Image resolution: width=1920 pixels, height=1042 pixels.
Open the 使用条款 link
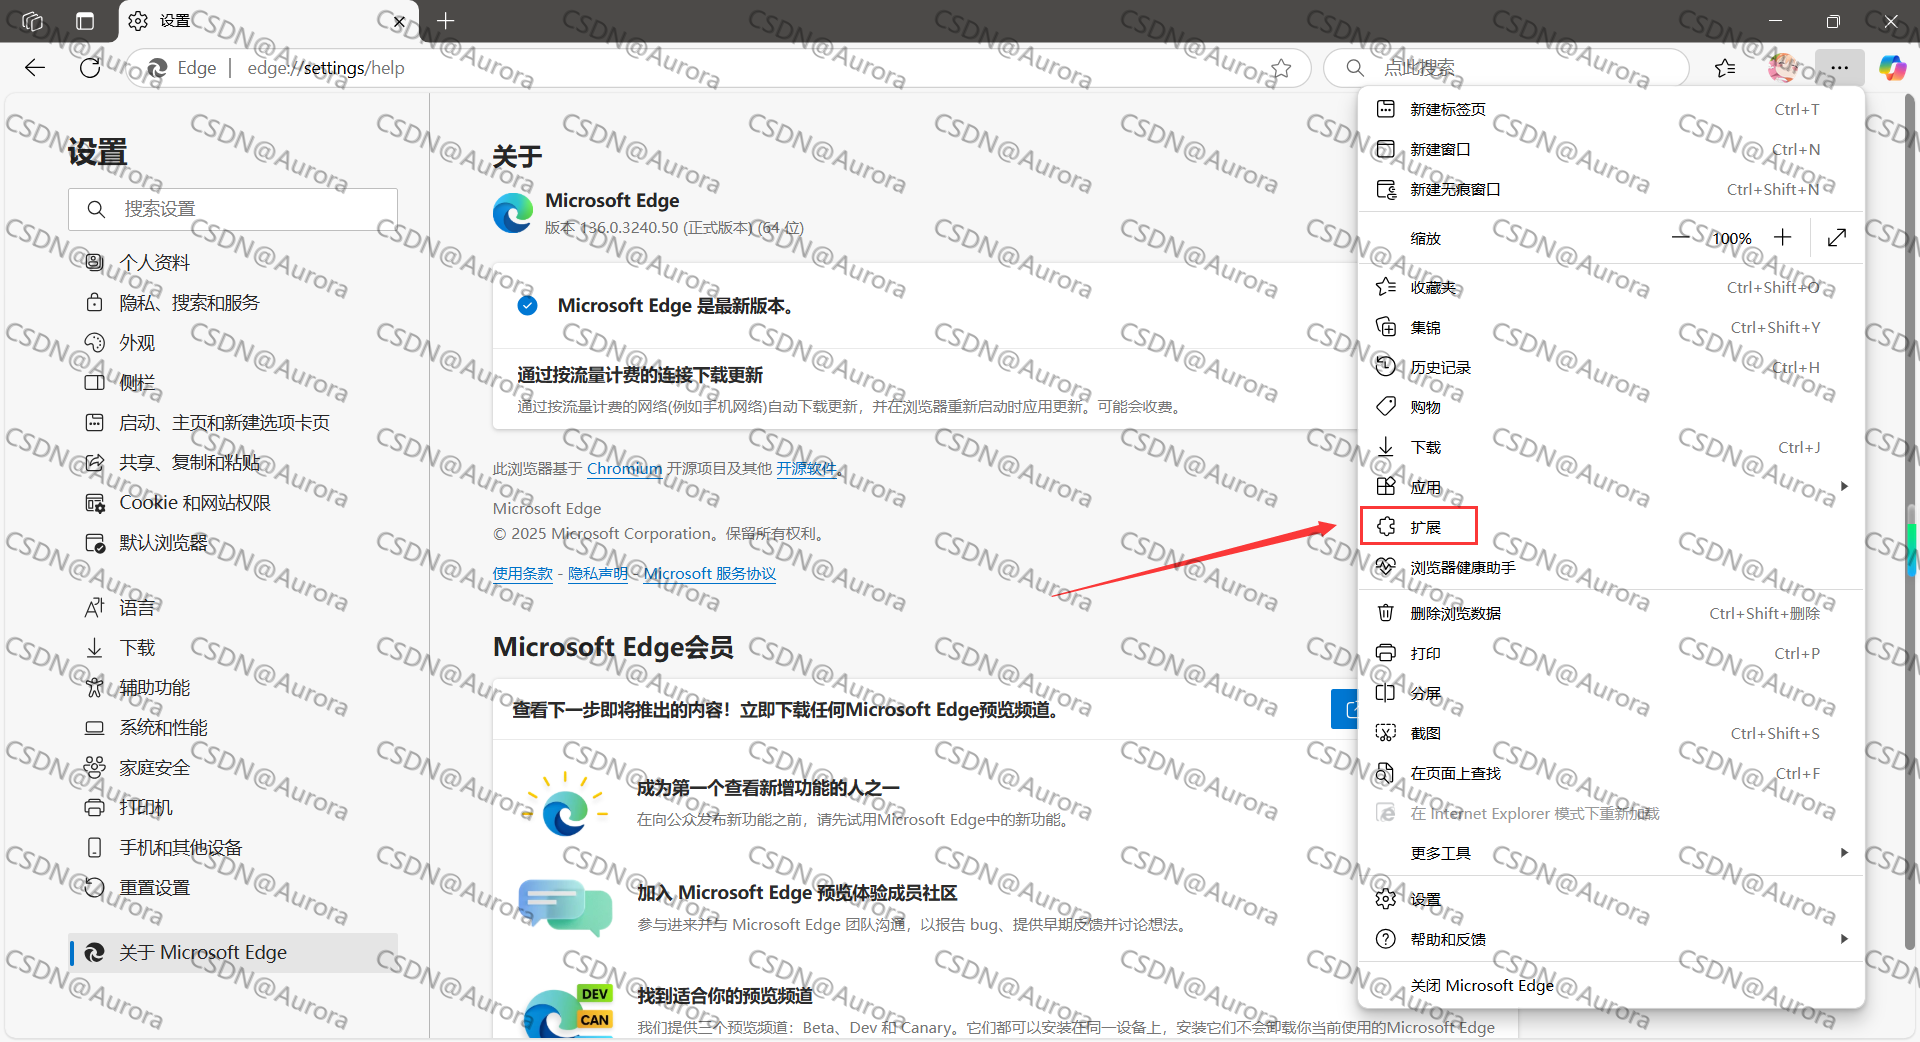523,573
